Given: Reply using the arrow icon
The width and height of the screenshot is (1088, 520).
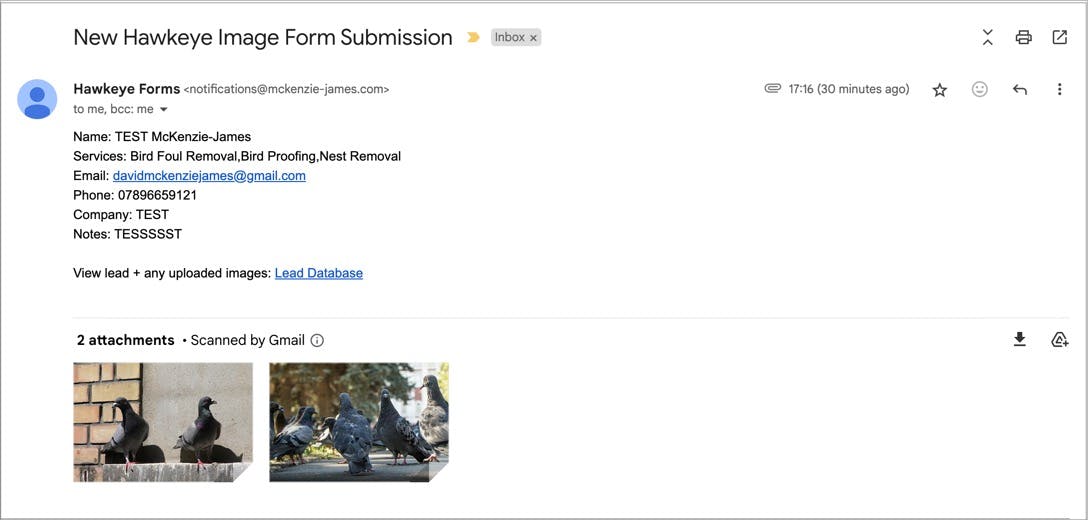Looking at the screenshot, I should [x=1019, y=89].
